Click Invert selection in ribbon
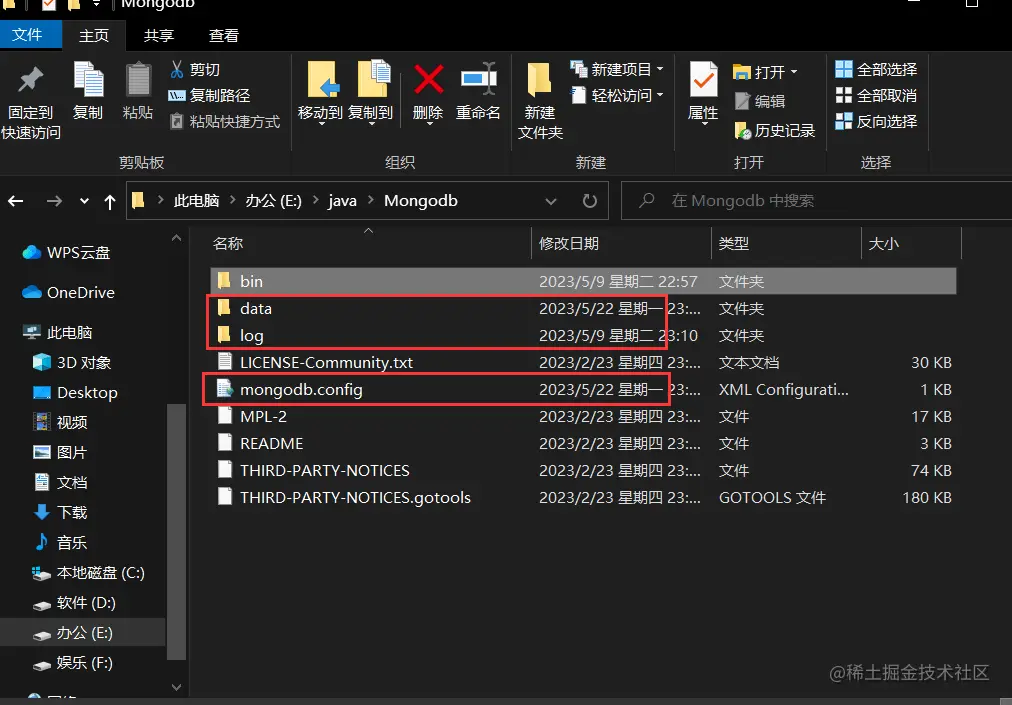Image resolution: width=1012 pixels, height=705 pixels. [876, 121]
